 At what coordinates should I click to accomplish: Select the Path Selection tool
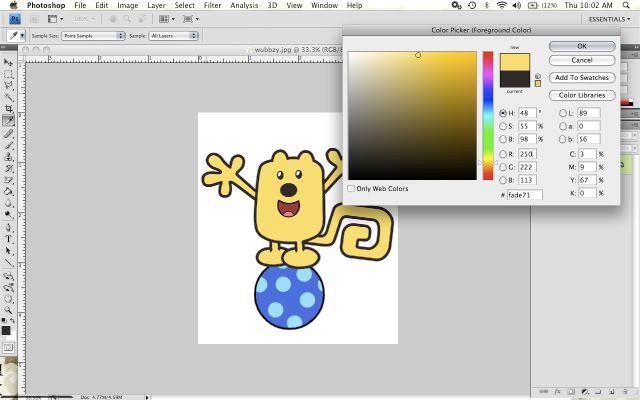click(8, 251)
